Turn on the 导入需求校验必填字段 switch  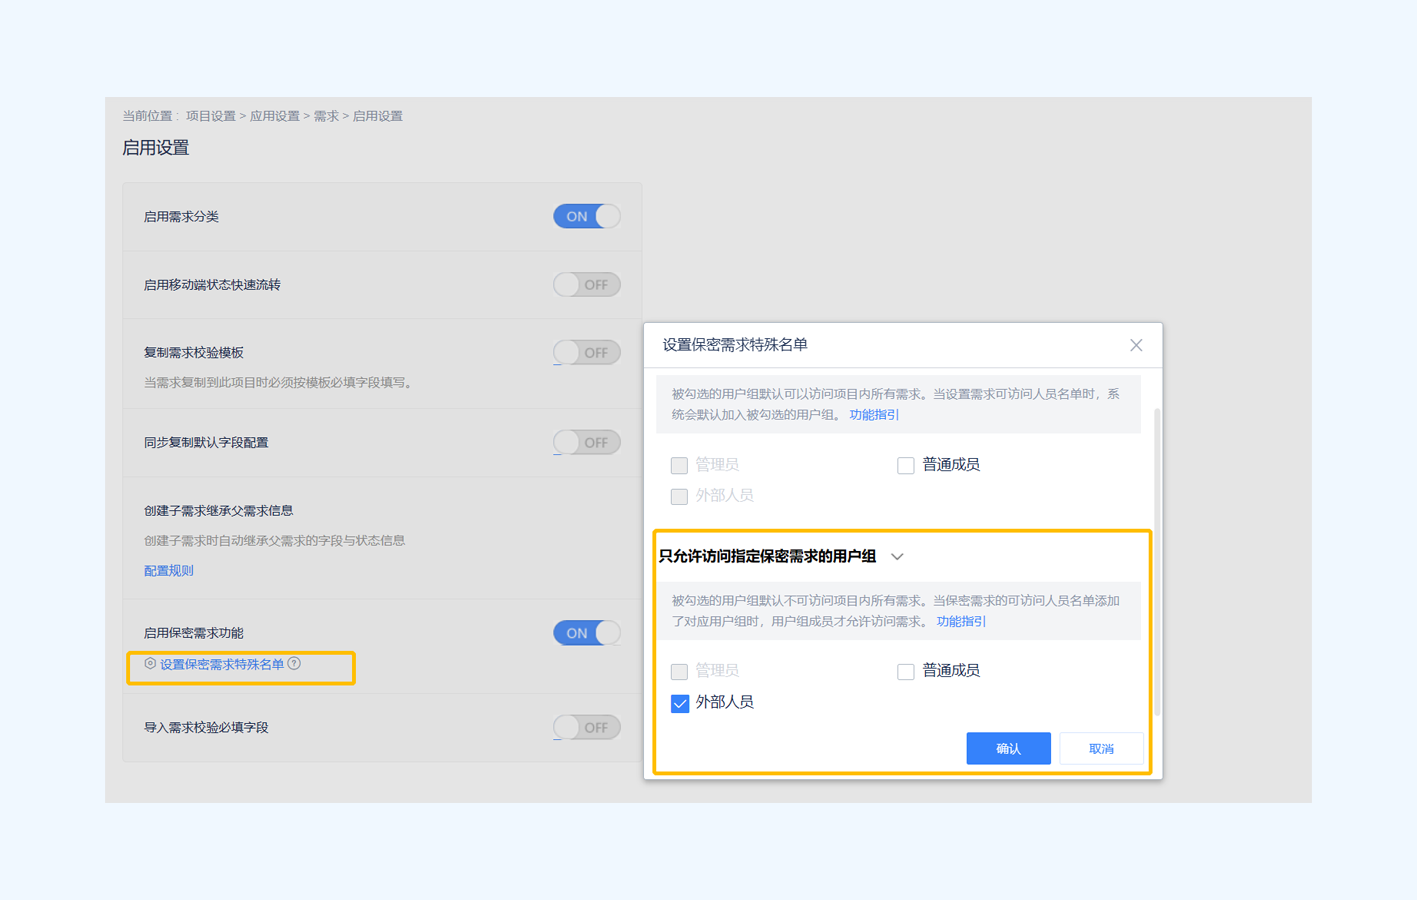click(587, 727)
